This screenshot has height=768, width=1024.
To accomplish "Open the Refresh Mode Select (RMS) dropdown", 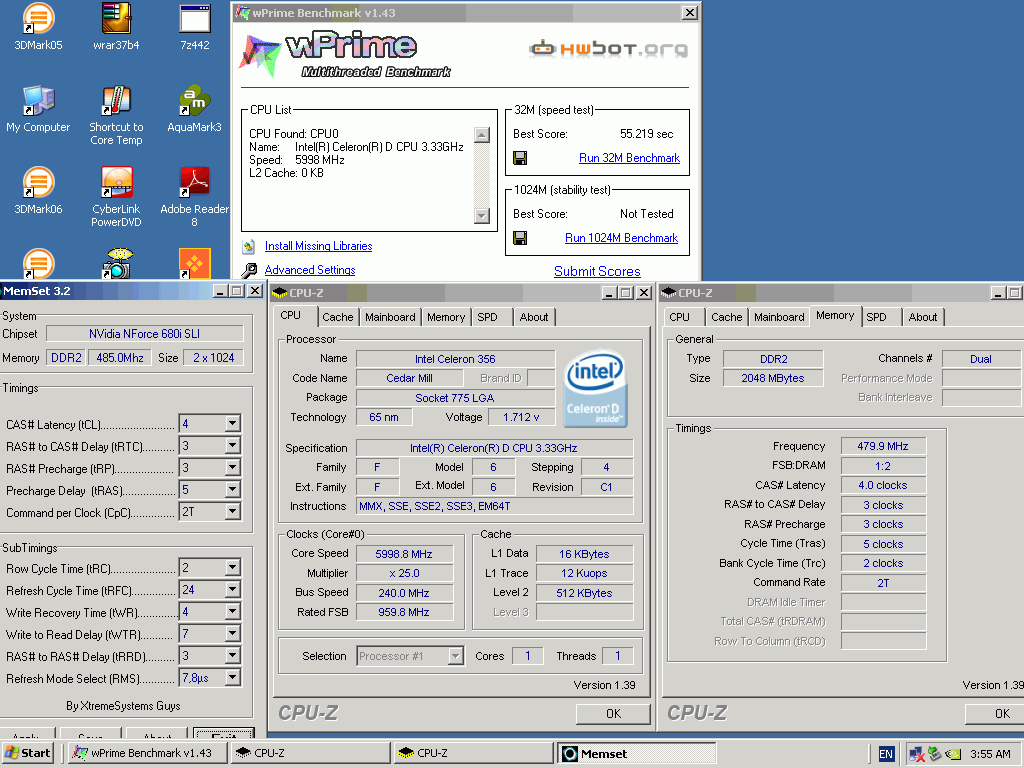I will pyautogui.click(x=232, y=678).
